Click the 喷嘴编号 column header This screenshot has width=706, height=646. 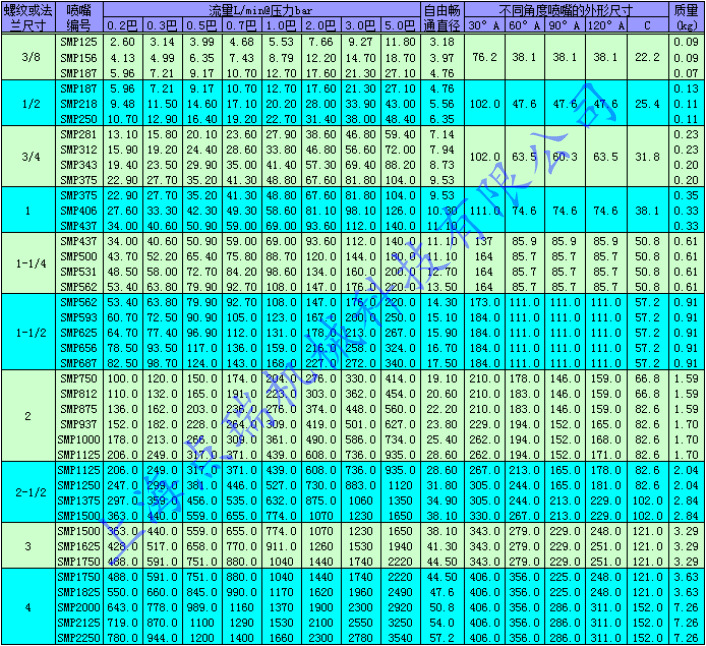[x=79, y=18]
